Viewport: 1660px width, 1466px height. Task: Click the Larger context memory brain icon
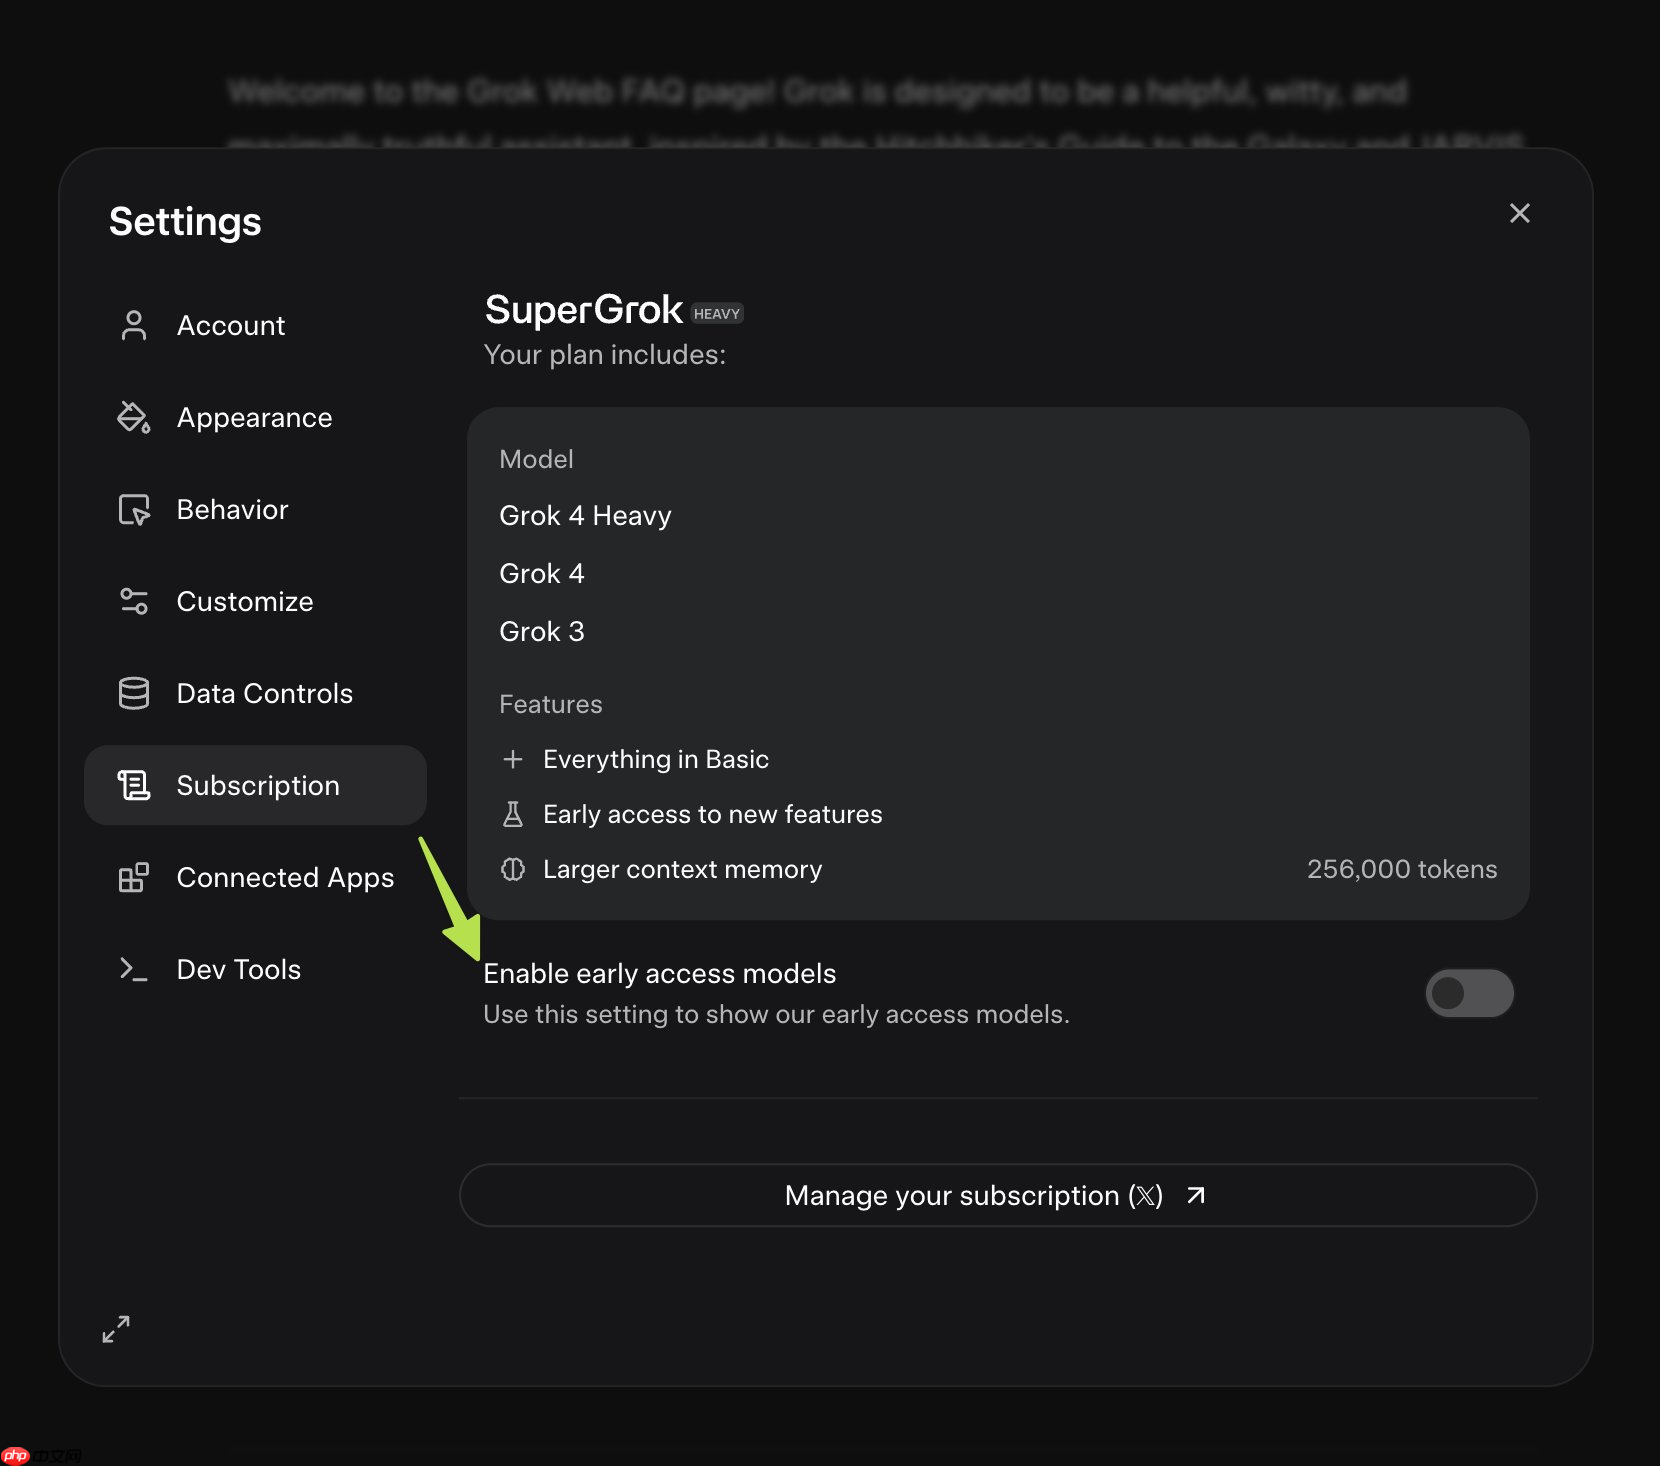click(513, 870)
